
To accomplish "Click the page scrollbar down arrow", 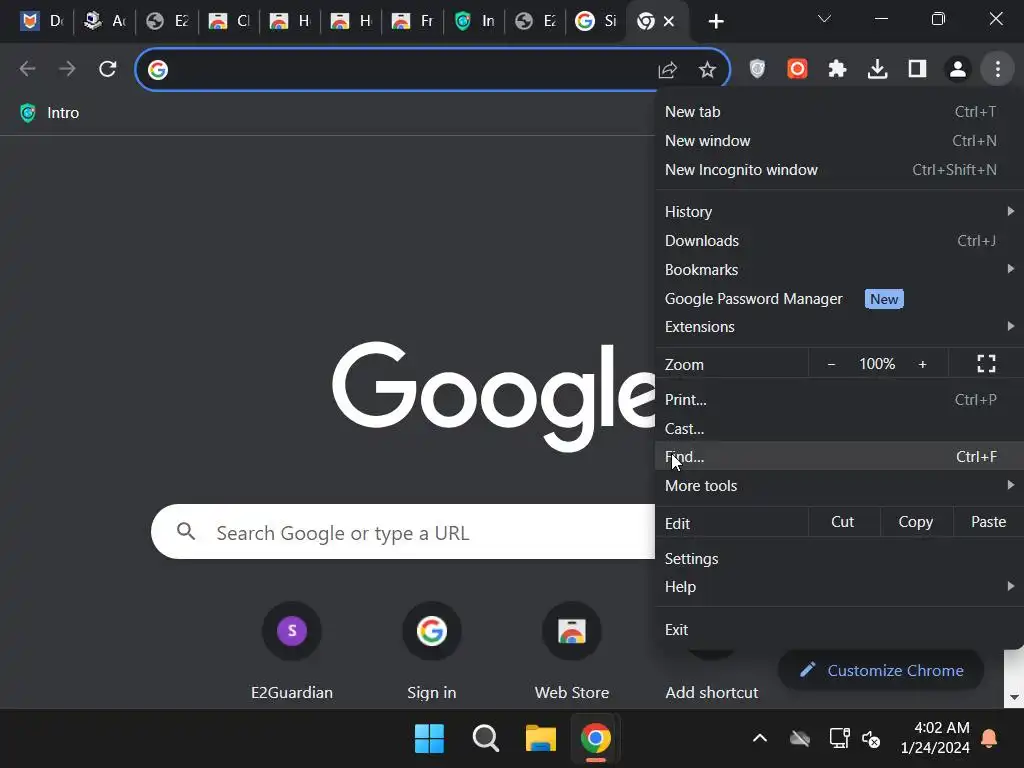I will (1014, 697).
